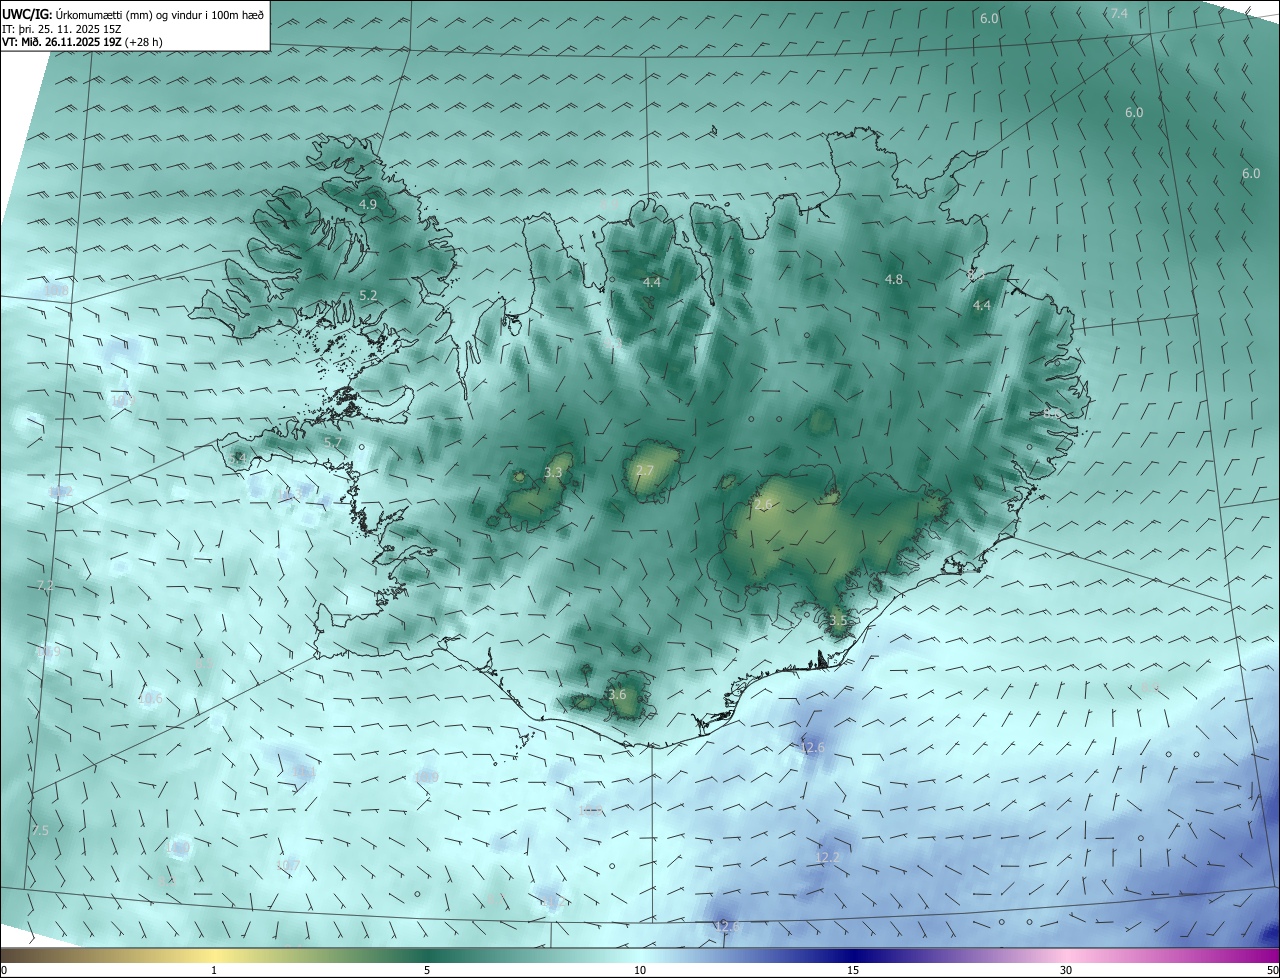The image size is (1280, 978).
Task: Click the 1 tick on the color scale
Action: 214,970
